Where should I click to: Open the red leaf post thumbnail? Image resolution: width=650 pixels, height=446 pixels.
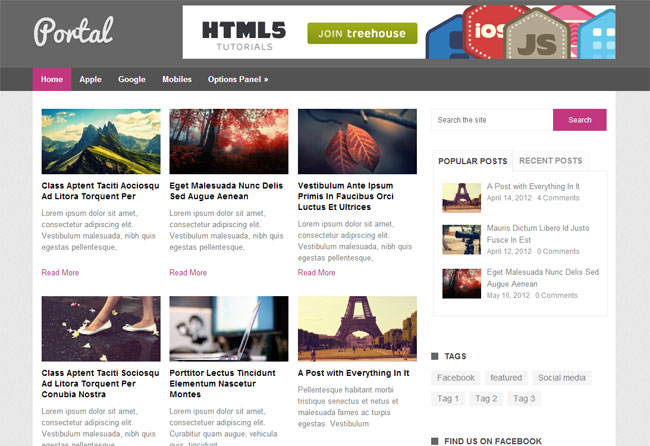(357, 141)
